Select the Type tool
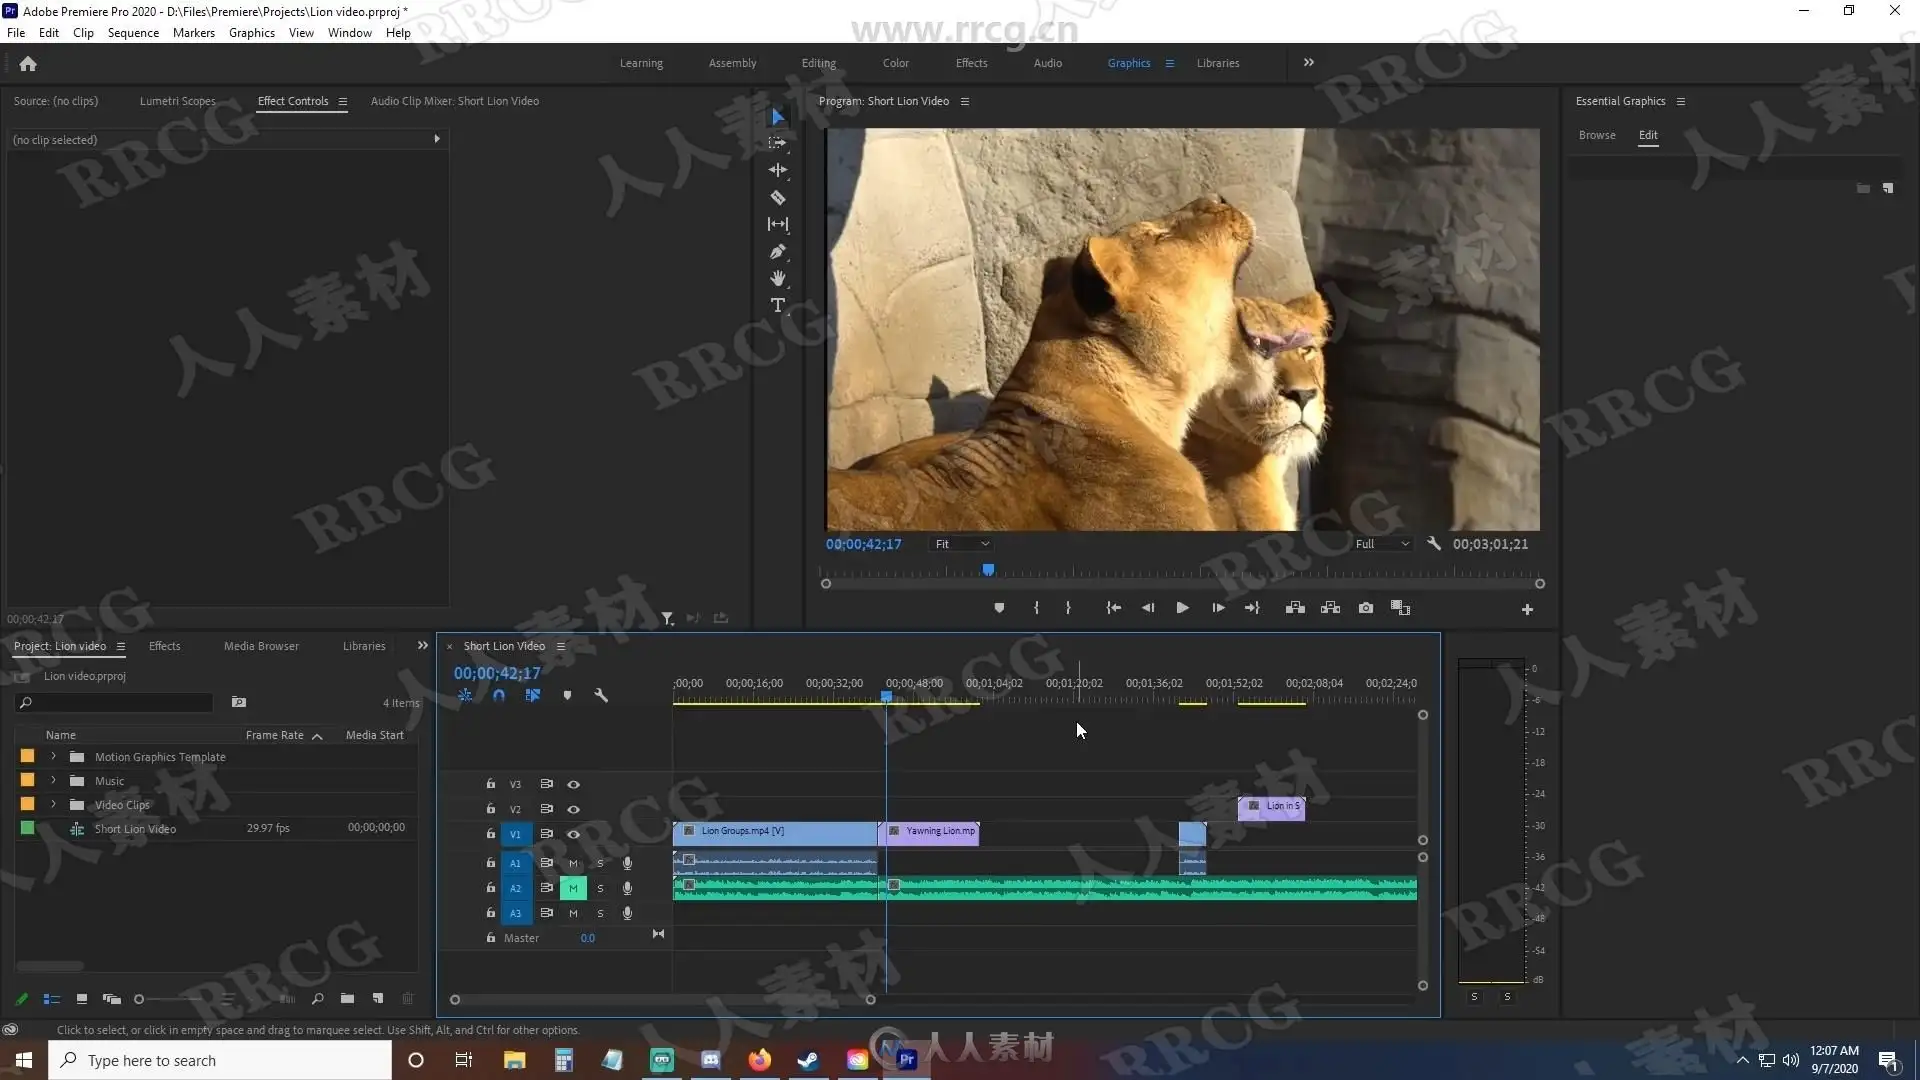This screenshot has width=1920, height=1080. (x=777, y=305)
